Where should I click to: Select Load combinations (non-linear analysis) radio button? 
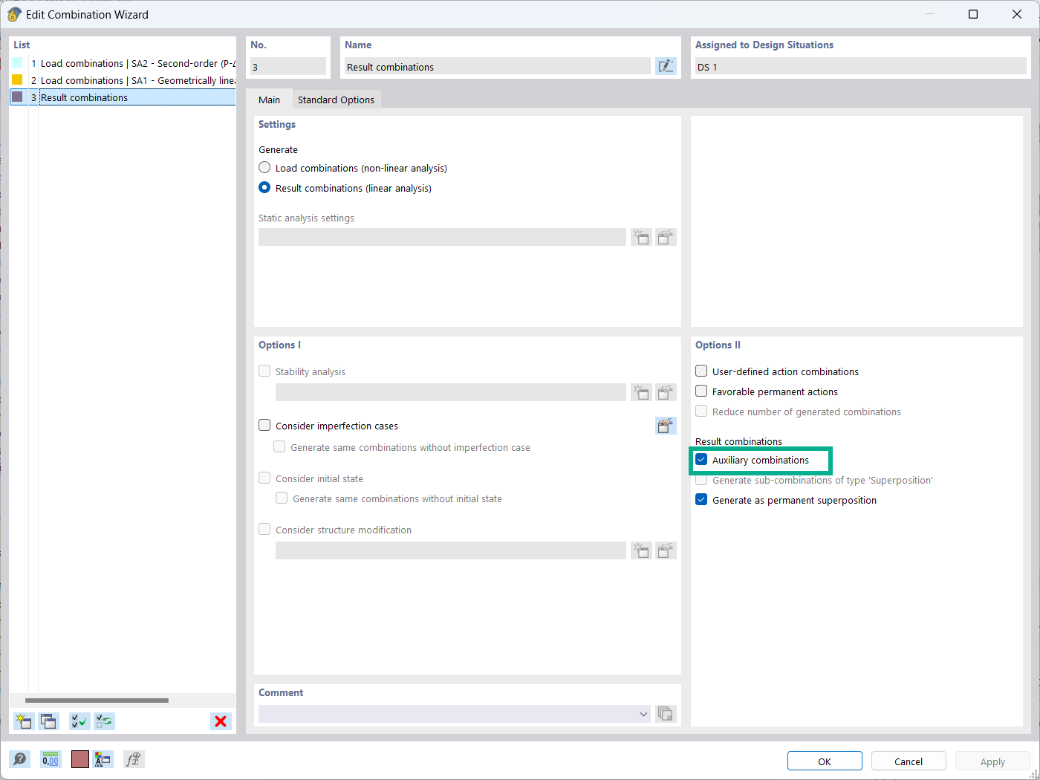click(x=265, y=168)
